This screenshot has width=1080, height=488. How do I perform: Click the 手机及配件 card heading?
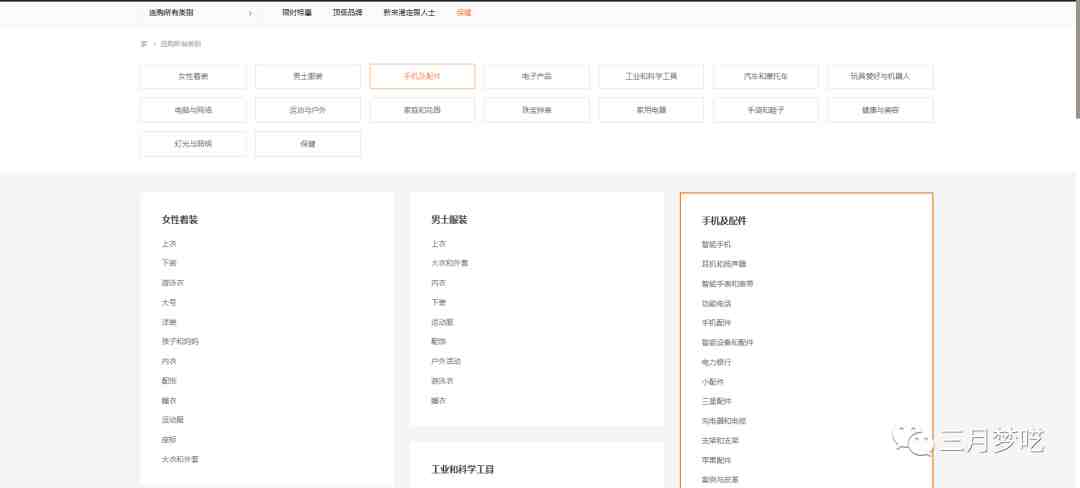tap(725, 221)
